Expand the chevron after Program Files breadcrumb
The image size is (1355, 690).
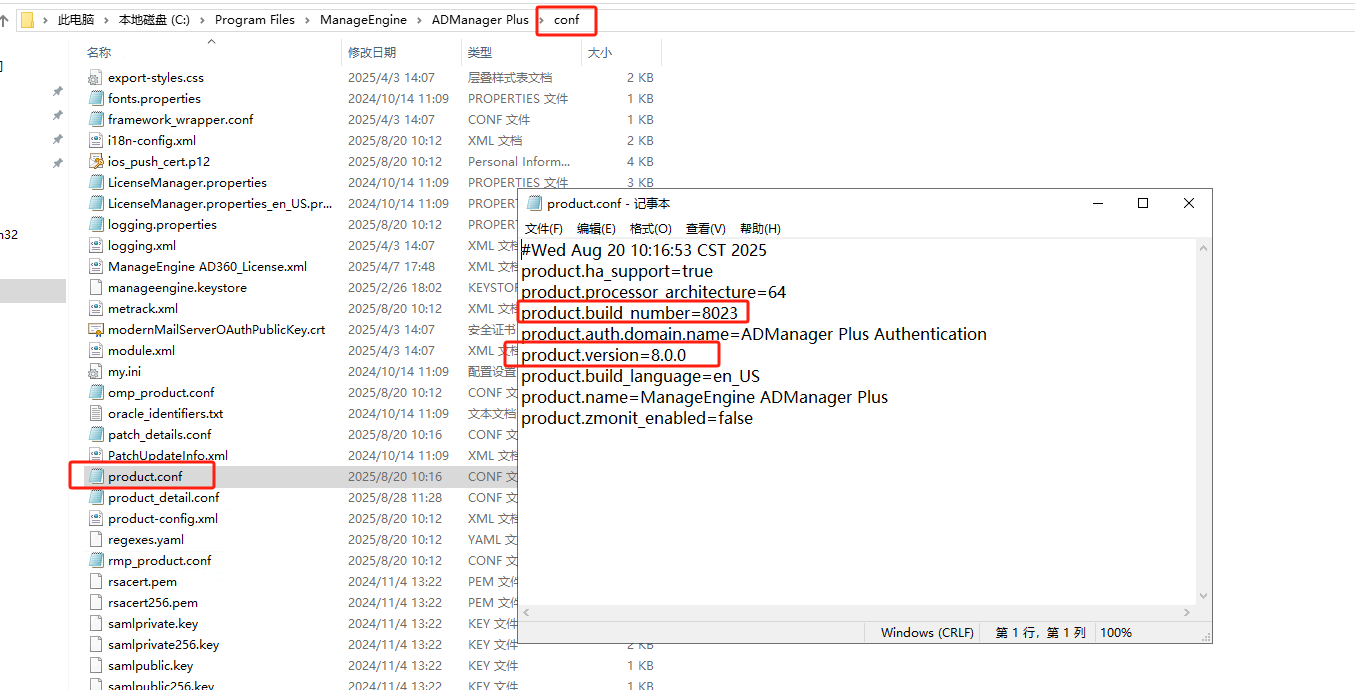click(307, 20)
